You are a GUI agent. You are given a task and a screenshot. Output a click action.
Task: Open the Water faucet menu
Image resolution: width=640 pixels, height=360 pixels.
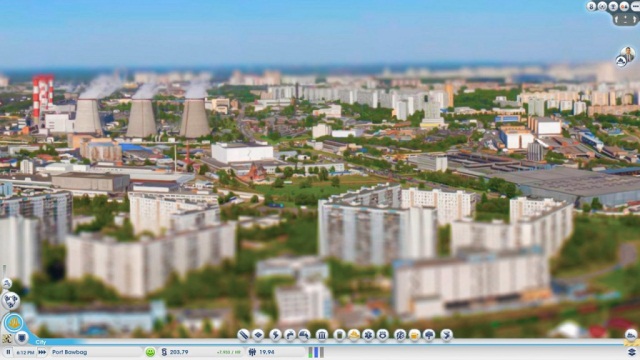[290, 335]
